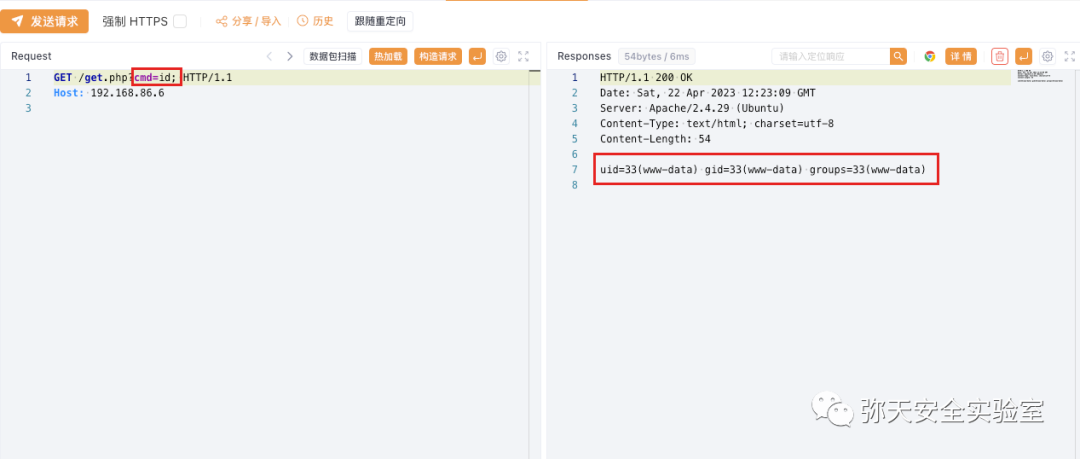Click the 热加载 hot reload button
The width and height of the screenshot is (1080, 459).
tap(388, 57)
